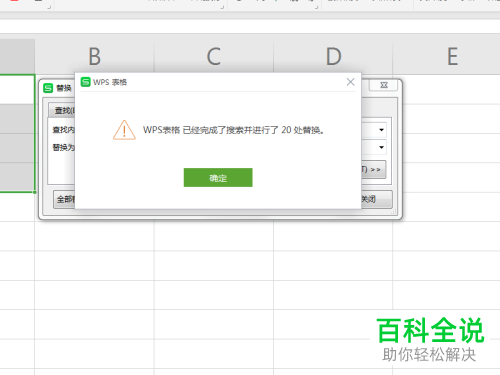Open the find content dropdown in 替换 dialog
The height and width of the screenshot is (375, 500).
coord(381,130)
